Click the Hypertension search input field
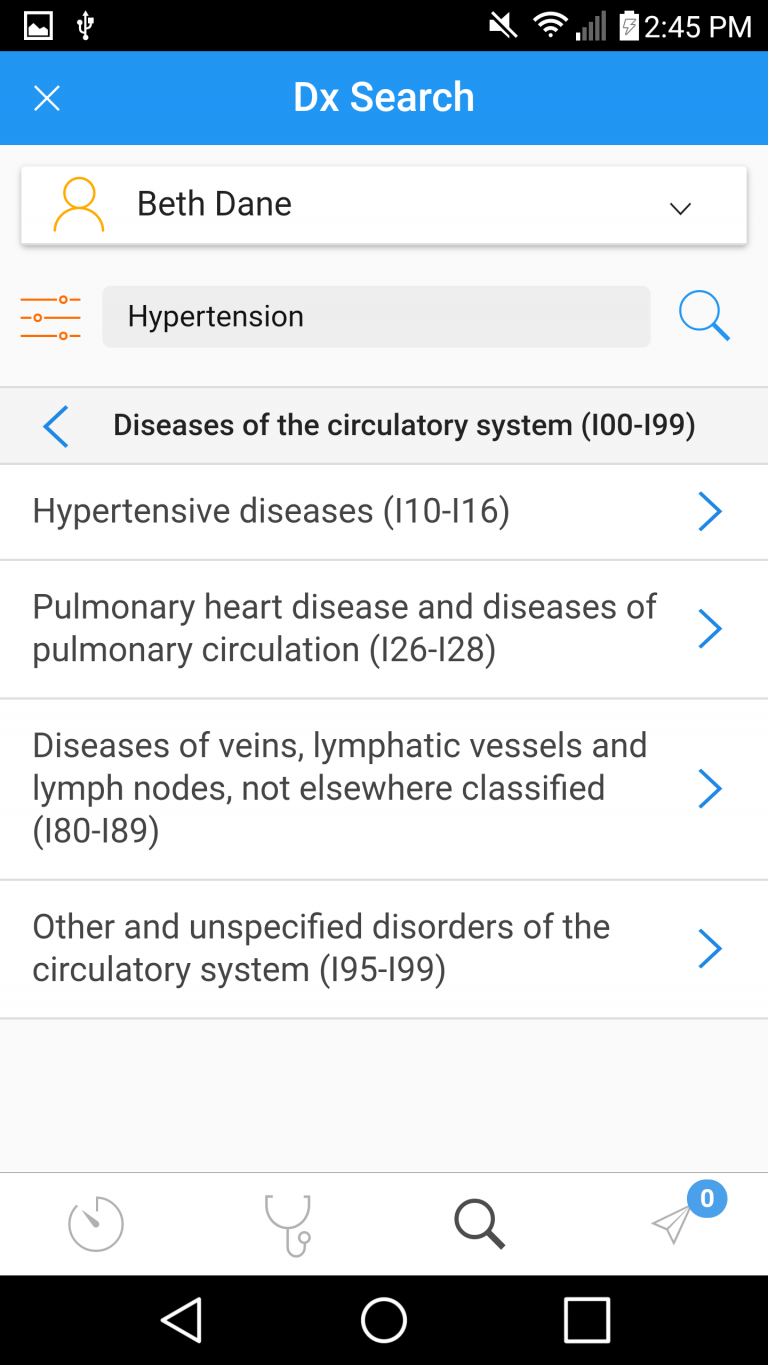 [376, 317]
